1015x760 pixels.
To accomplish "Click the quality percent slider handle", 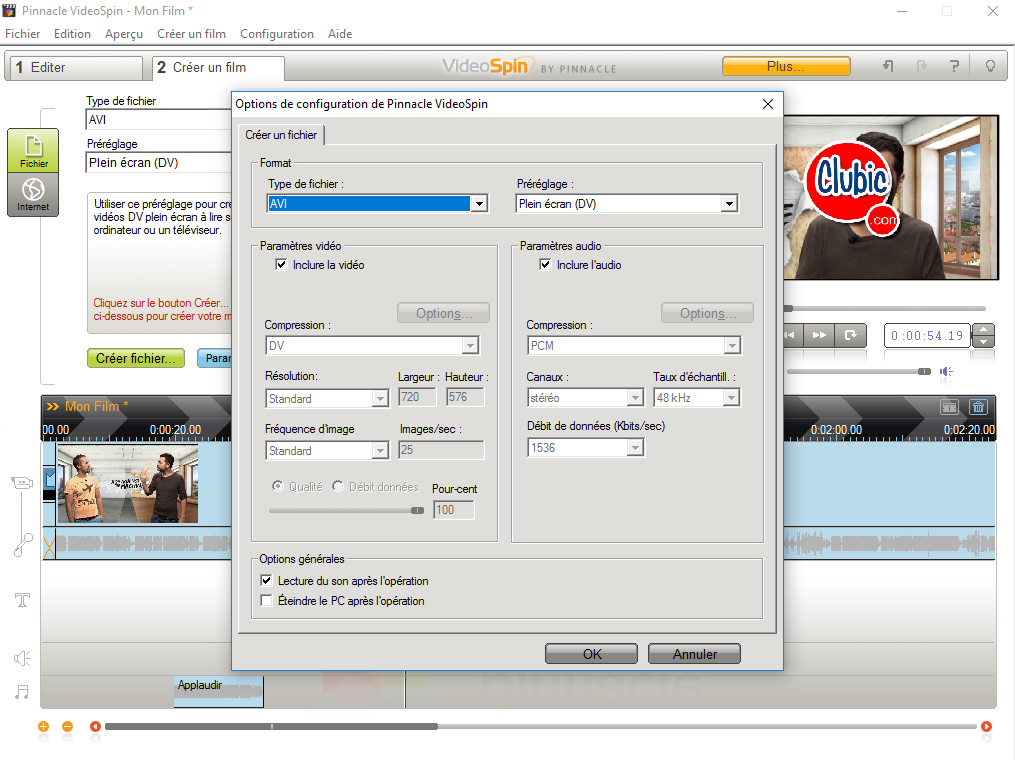I will coord(418,510).
